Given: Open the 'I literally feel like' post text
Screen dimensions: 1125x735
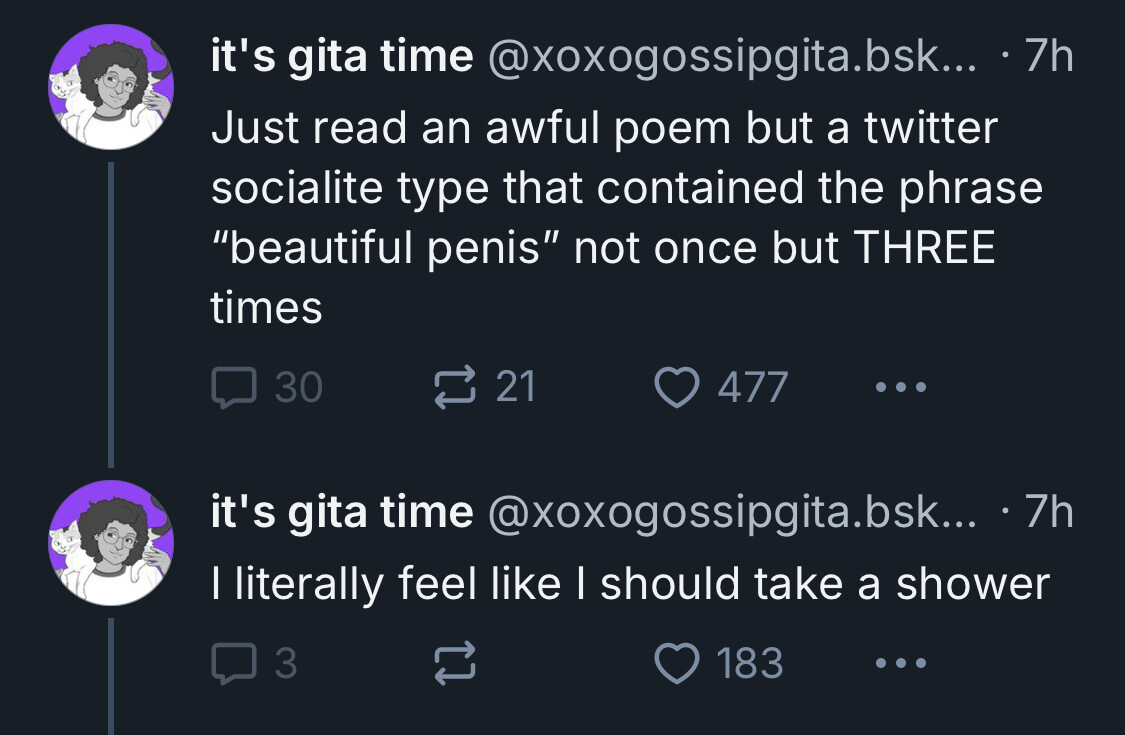Looking at the screenshot, I should coord(630,584).
